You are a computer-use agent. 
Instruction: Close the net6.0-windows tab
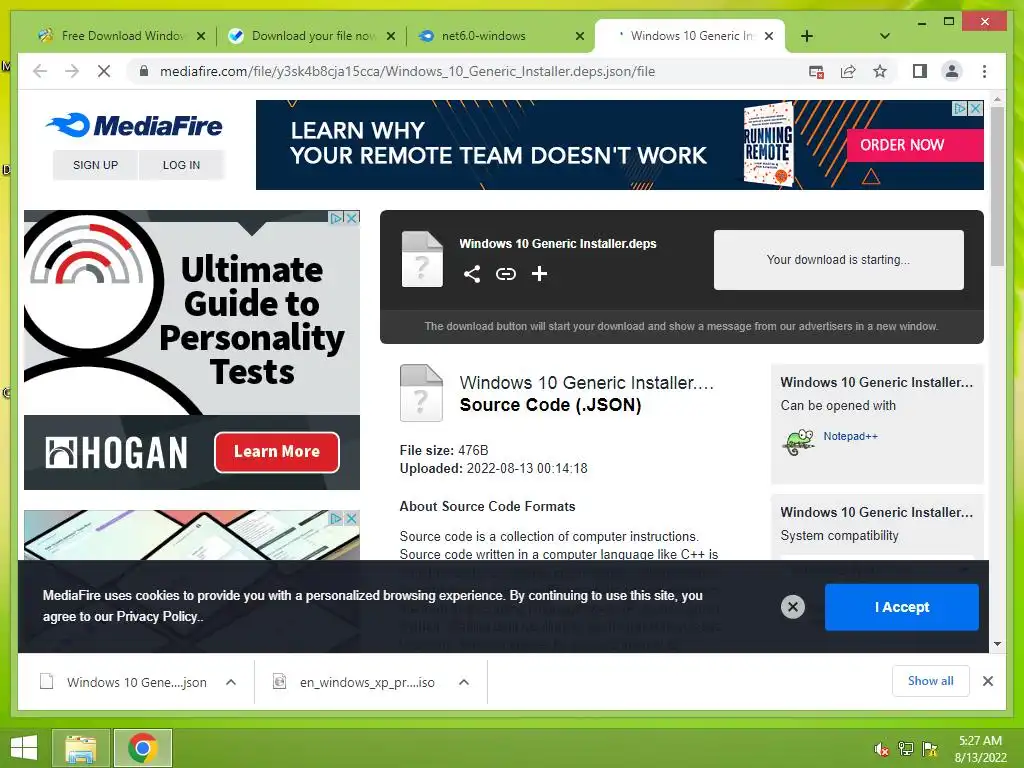coord(579,37)
